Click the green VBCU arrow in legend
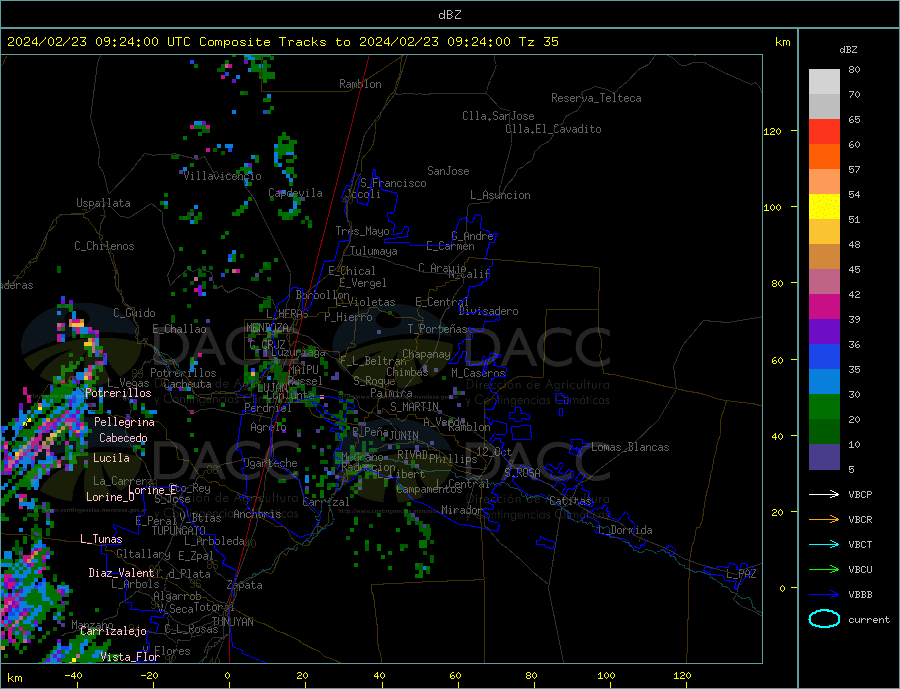The width and height of the screenshot is (900, 689). [x=824, y=570]
